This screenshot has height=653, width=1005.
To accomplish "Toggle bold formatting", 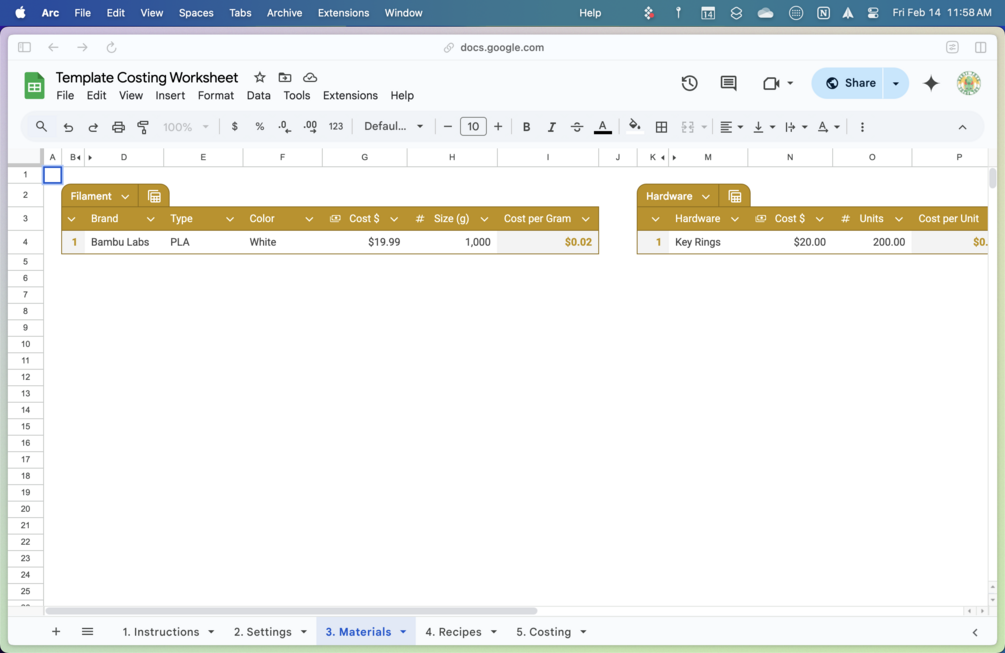I will pos(526,127).
